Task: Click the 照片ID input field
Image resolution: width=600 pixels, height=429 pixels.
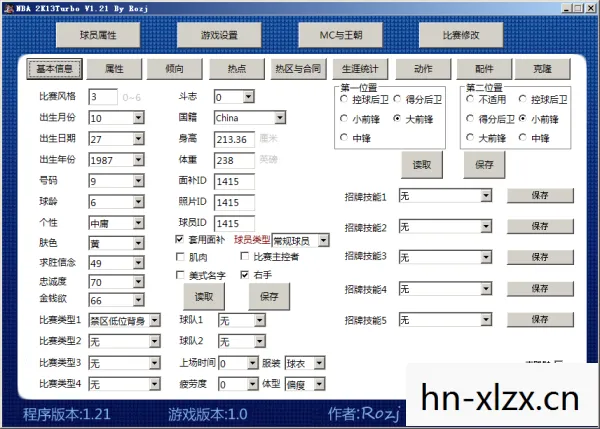Action: 234,202
